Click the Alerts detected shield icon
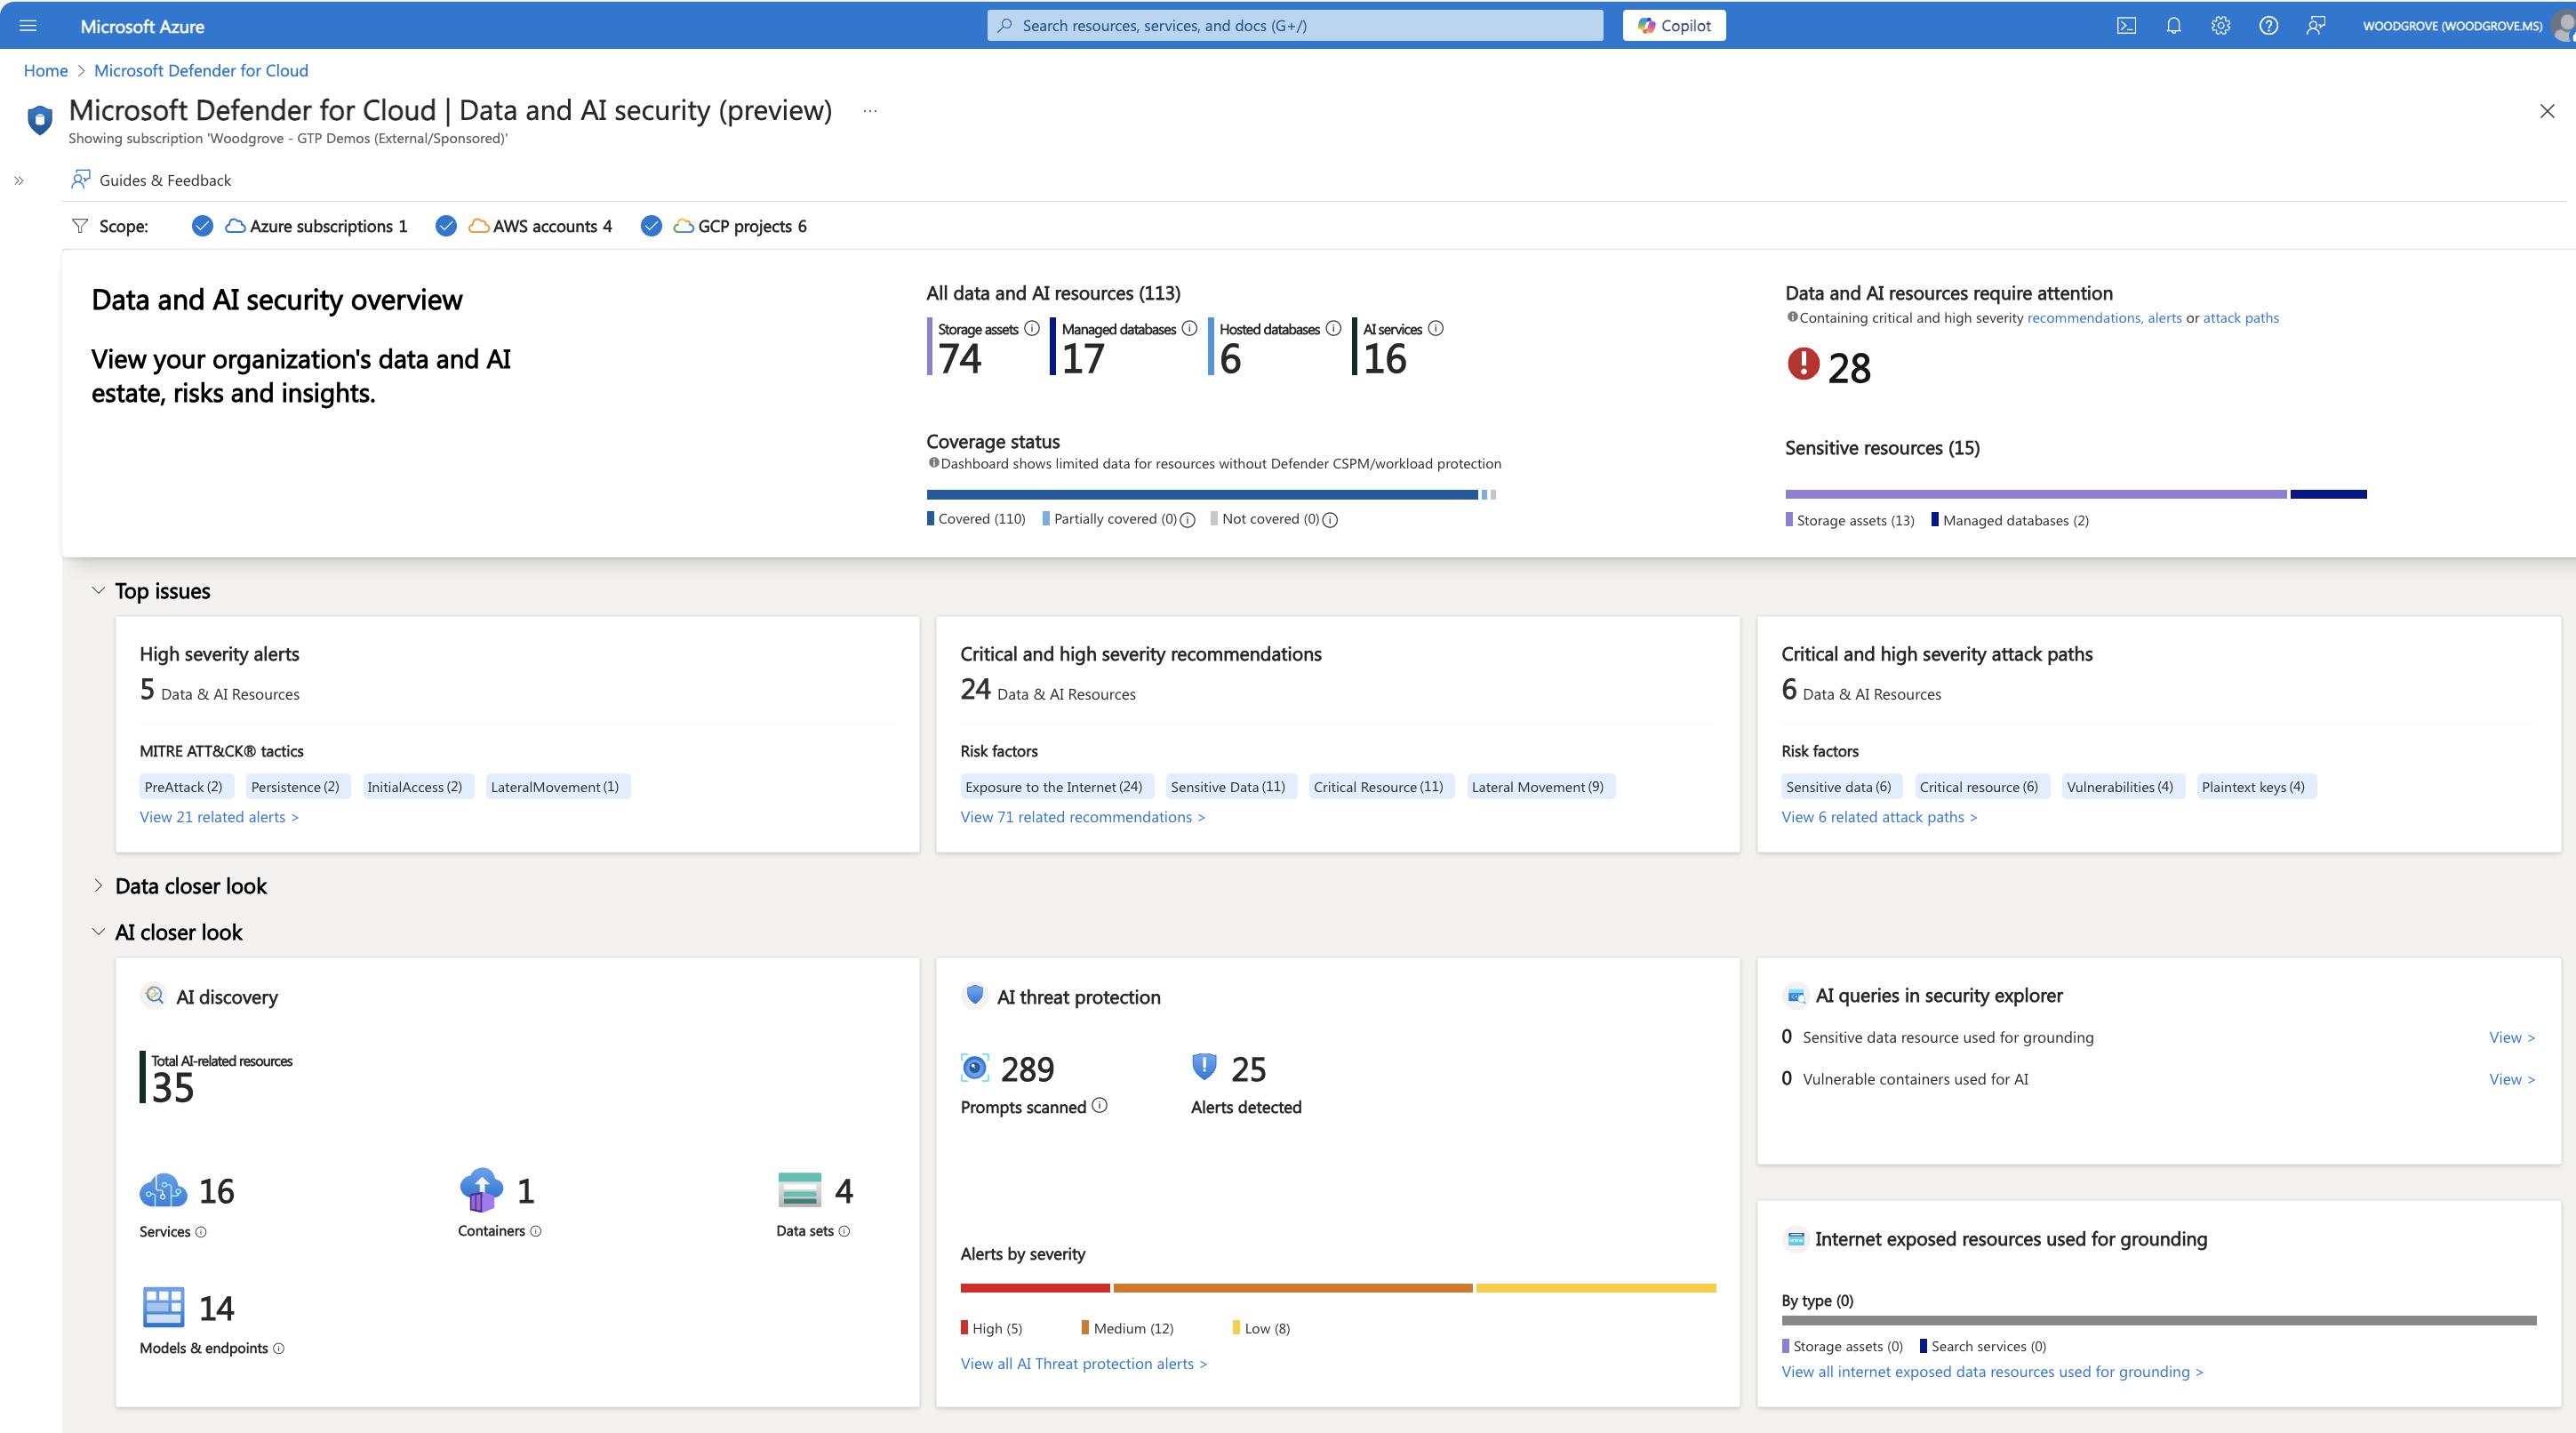The height and width of the screenshot is (1433, 2576). [1204, 1067]
